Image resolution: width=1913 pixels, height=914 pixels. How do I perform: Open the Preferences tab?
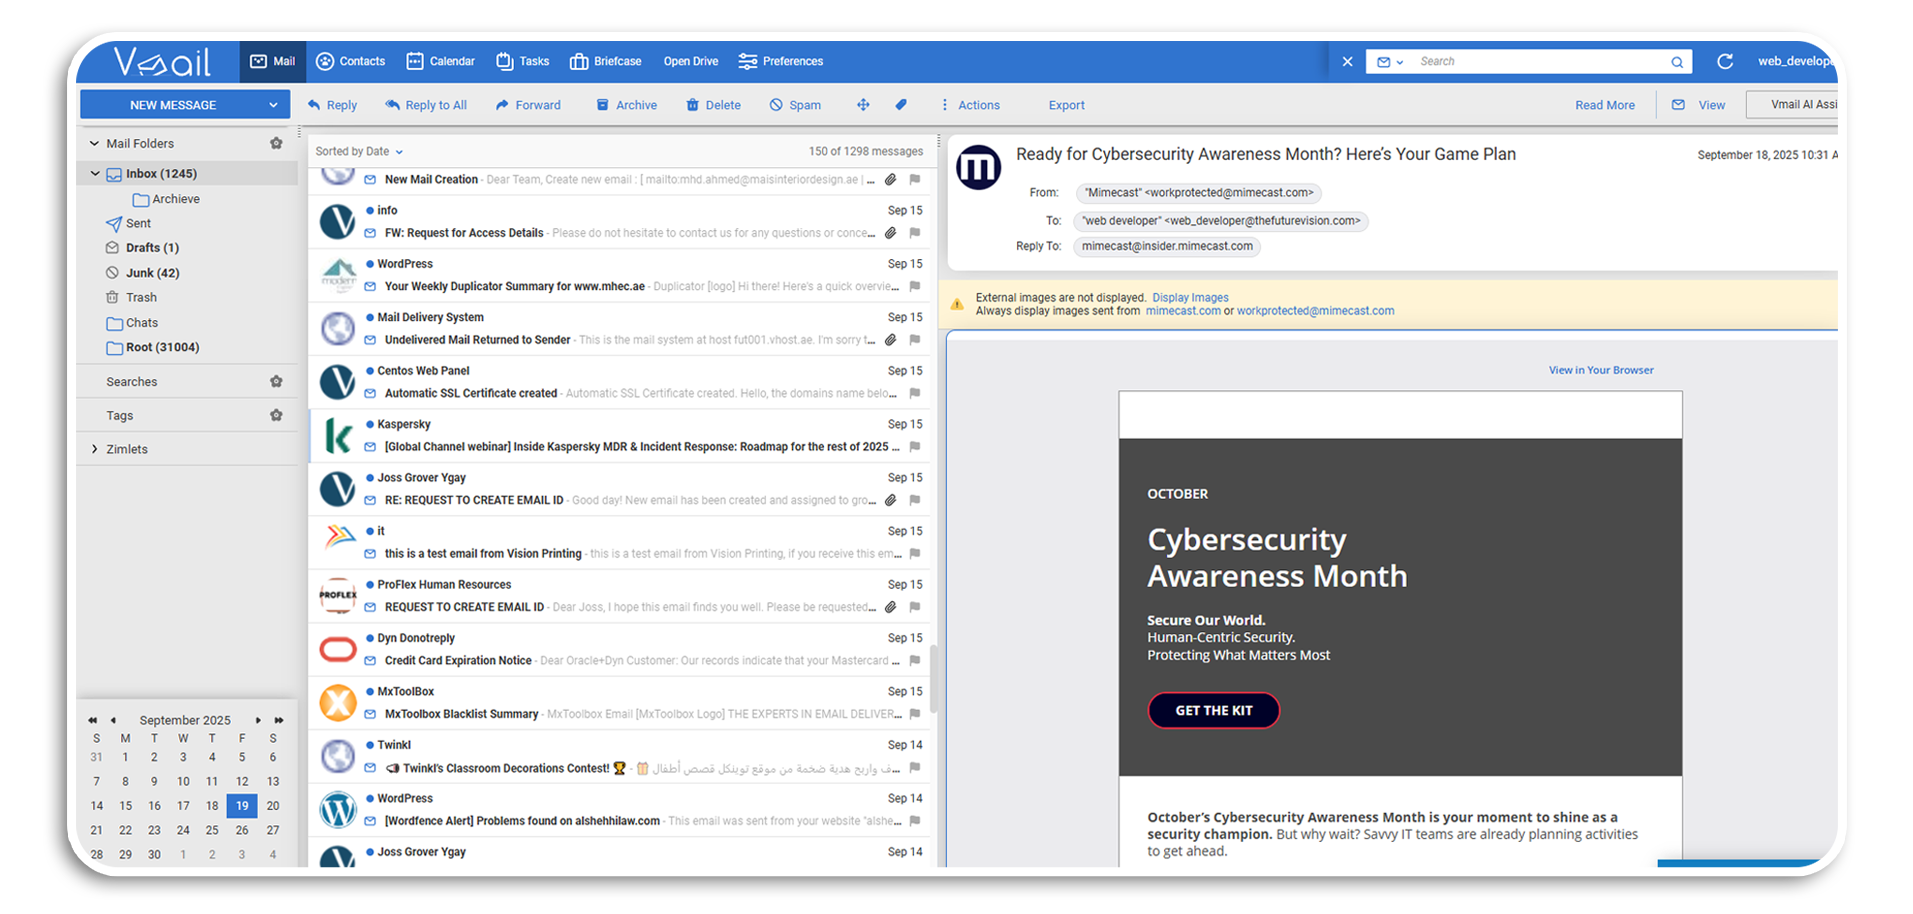(x=780, y=62)
